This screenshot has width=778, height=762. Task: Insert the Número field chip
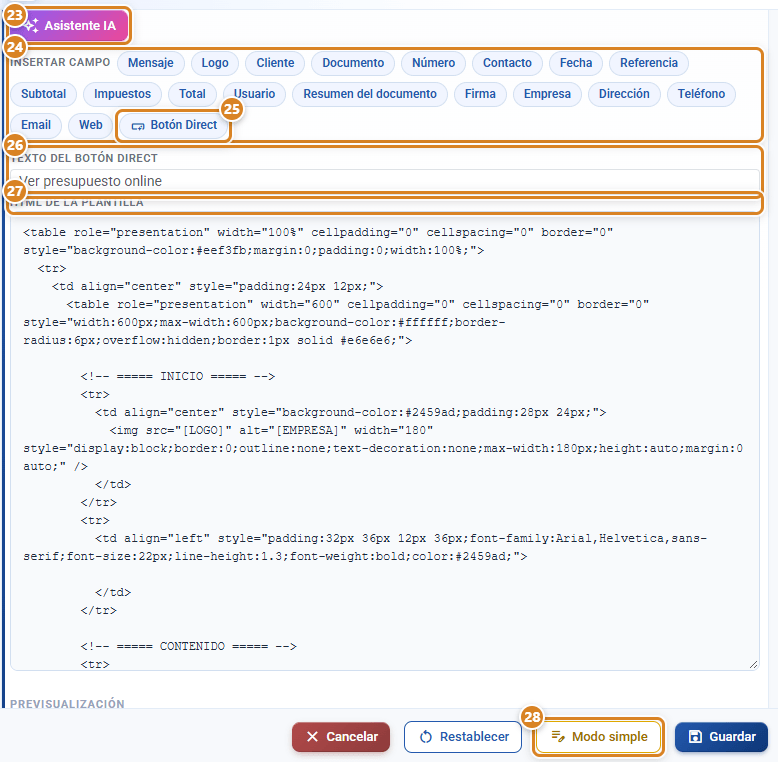(433, 63)
